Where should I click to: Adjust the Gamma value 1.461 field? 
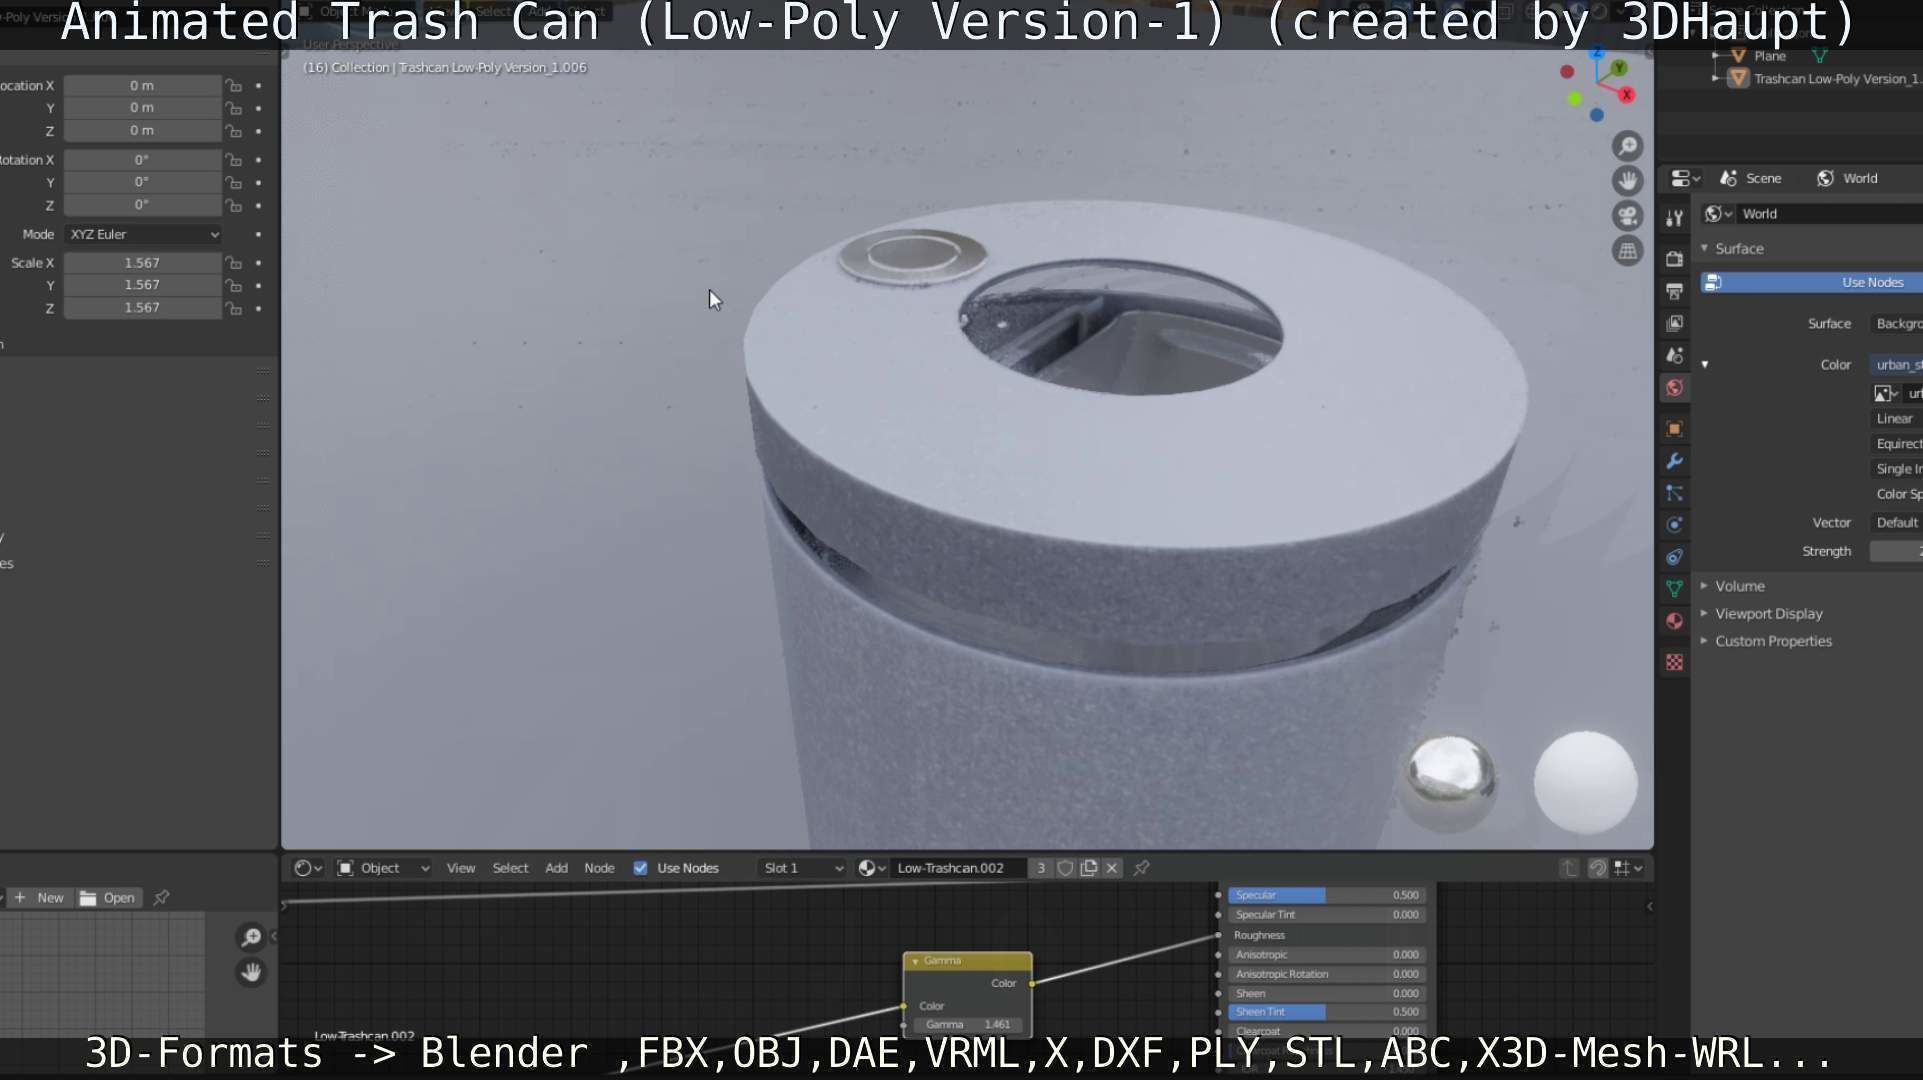coord(969,1024)
